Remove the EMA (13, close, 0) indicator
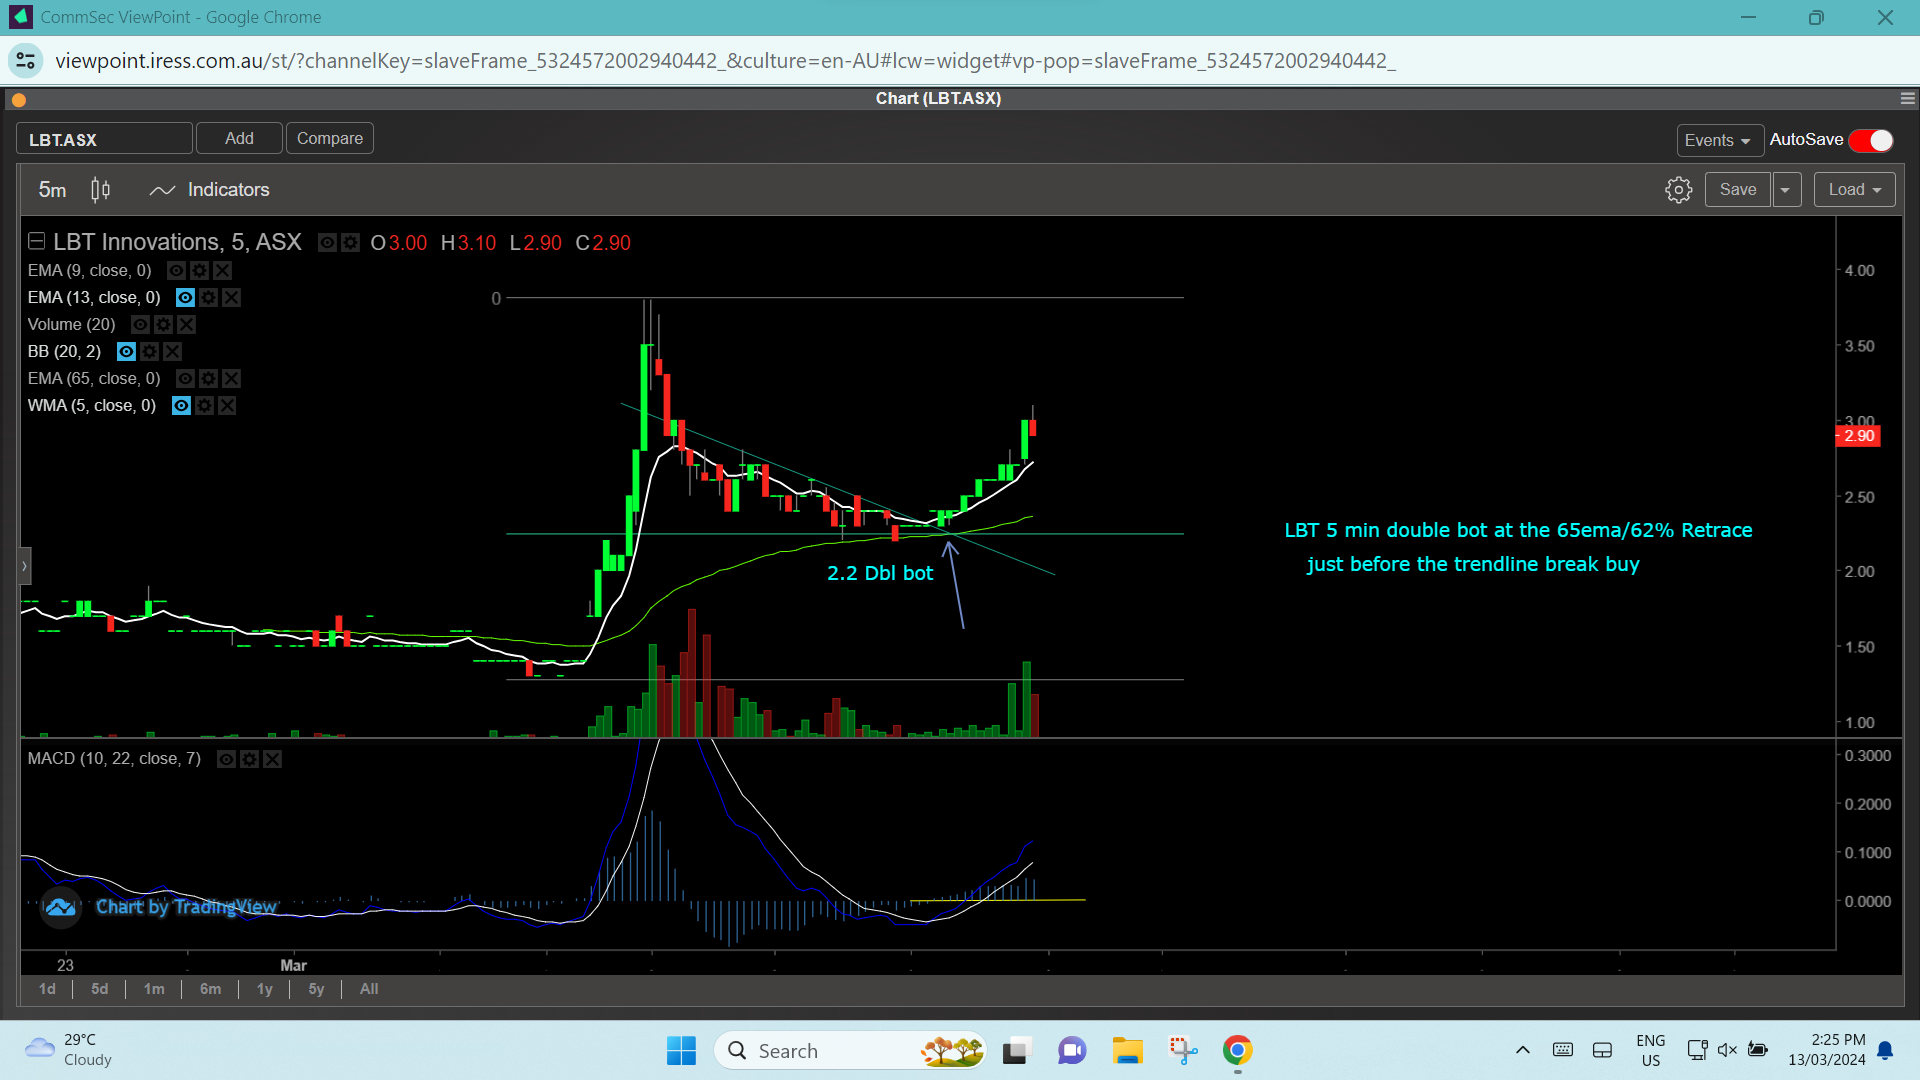 (x=231, y=297)
